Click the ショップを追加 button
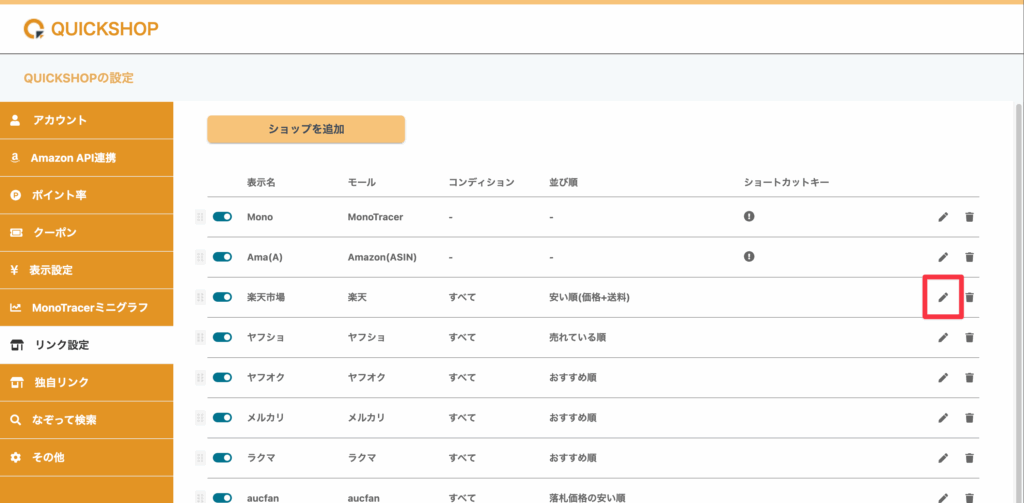 306,129
